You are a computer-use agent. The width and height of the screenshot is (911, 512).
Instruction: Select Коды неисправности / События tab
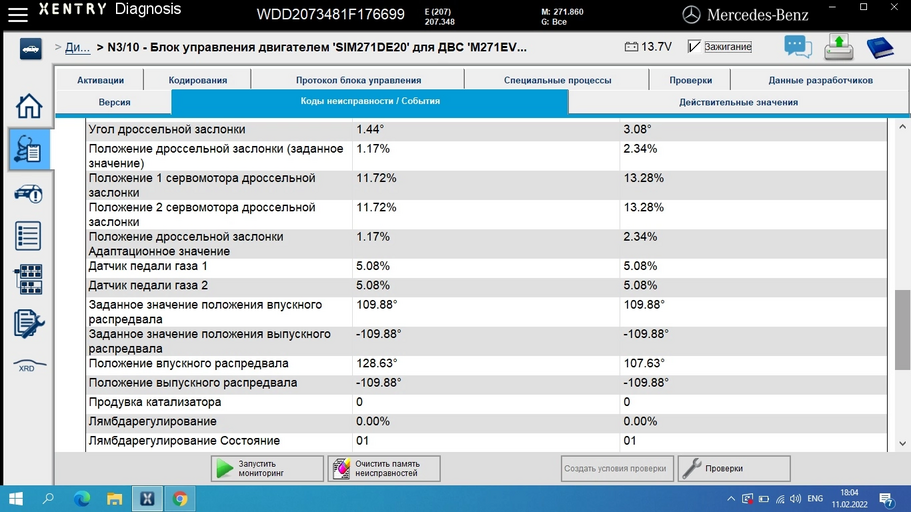(x=370, y=101)
